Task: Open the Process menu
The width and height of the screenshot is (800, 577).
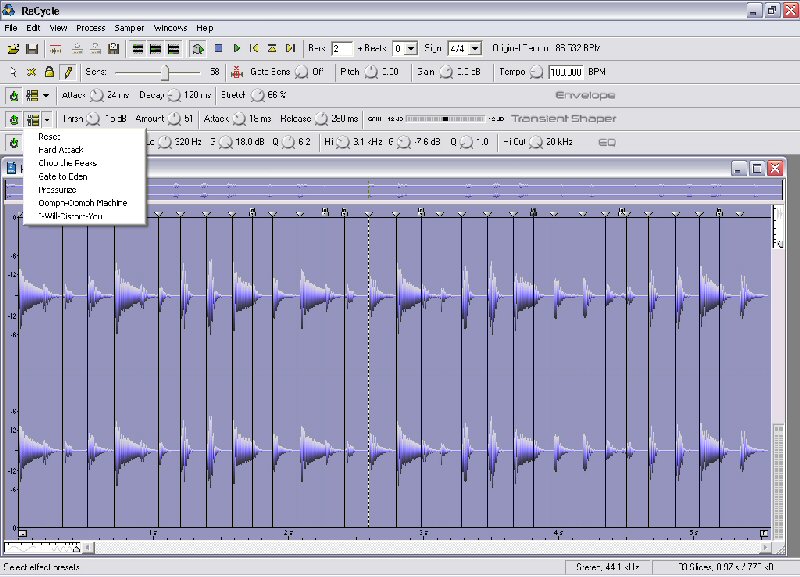Action: (90, 28)
